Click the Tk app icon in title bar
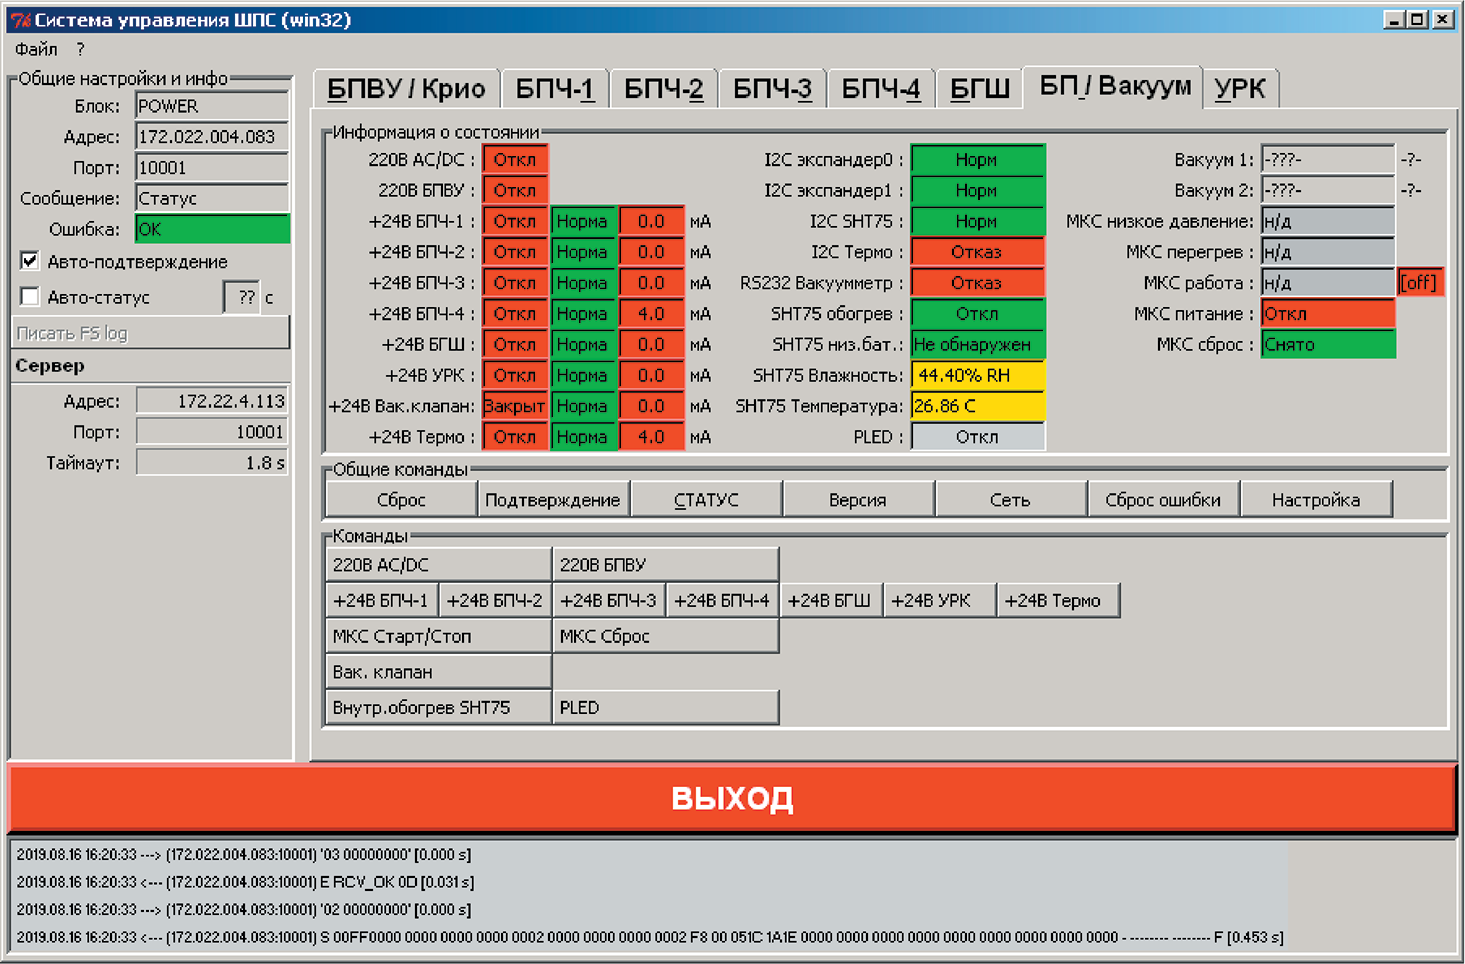 [x=20, y=20]
